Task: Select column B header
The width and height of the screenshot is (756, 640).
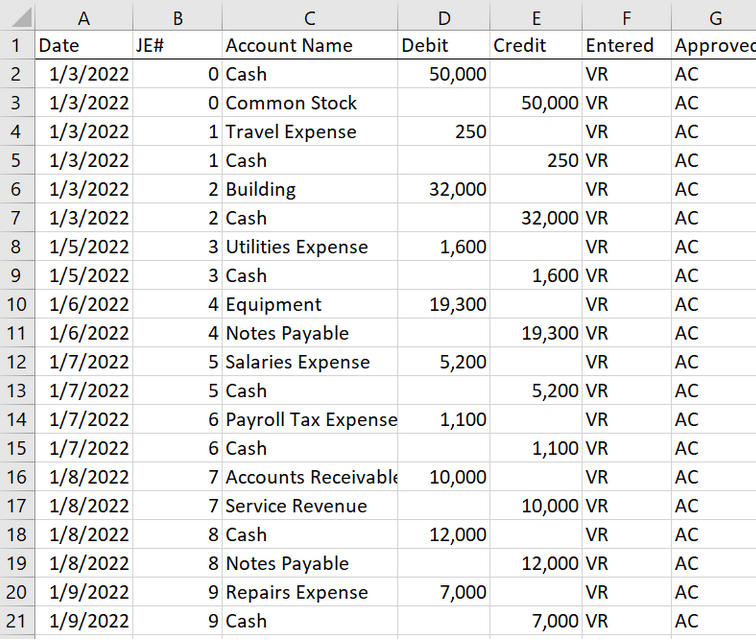Action: tap(177, 17)
